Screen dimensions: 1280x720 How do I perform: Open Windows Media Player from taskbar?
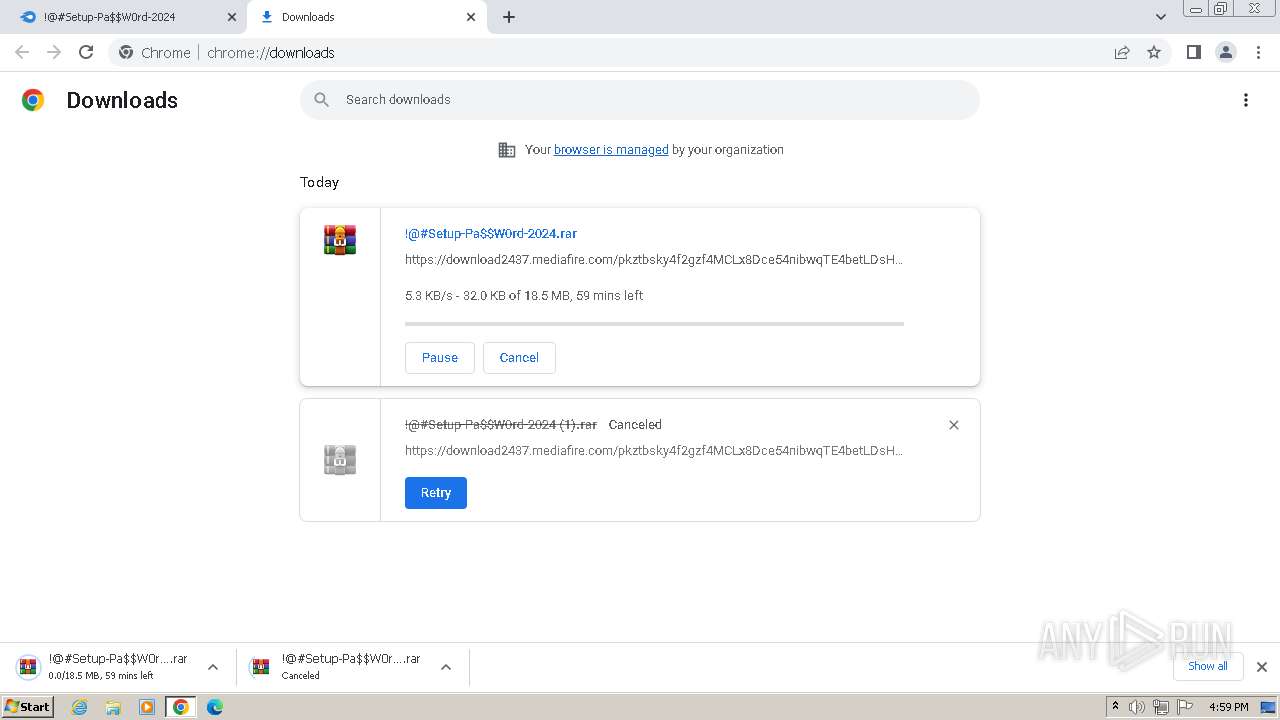pyautogui.click(x=147, y=707)
